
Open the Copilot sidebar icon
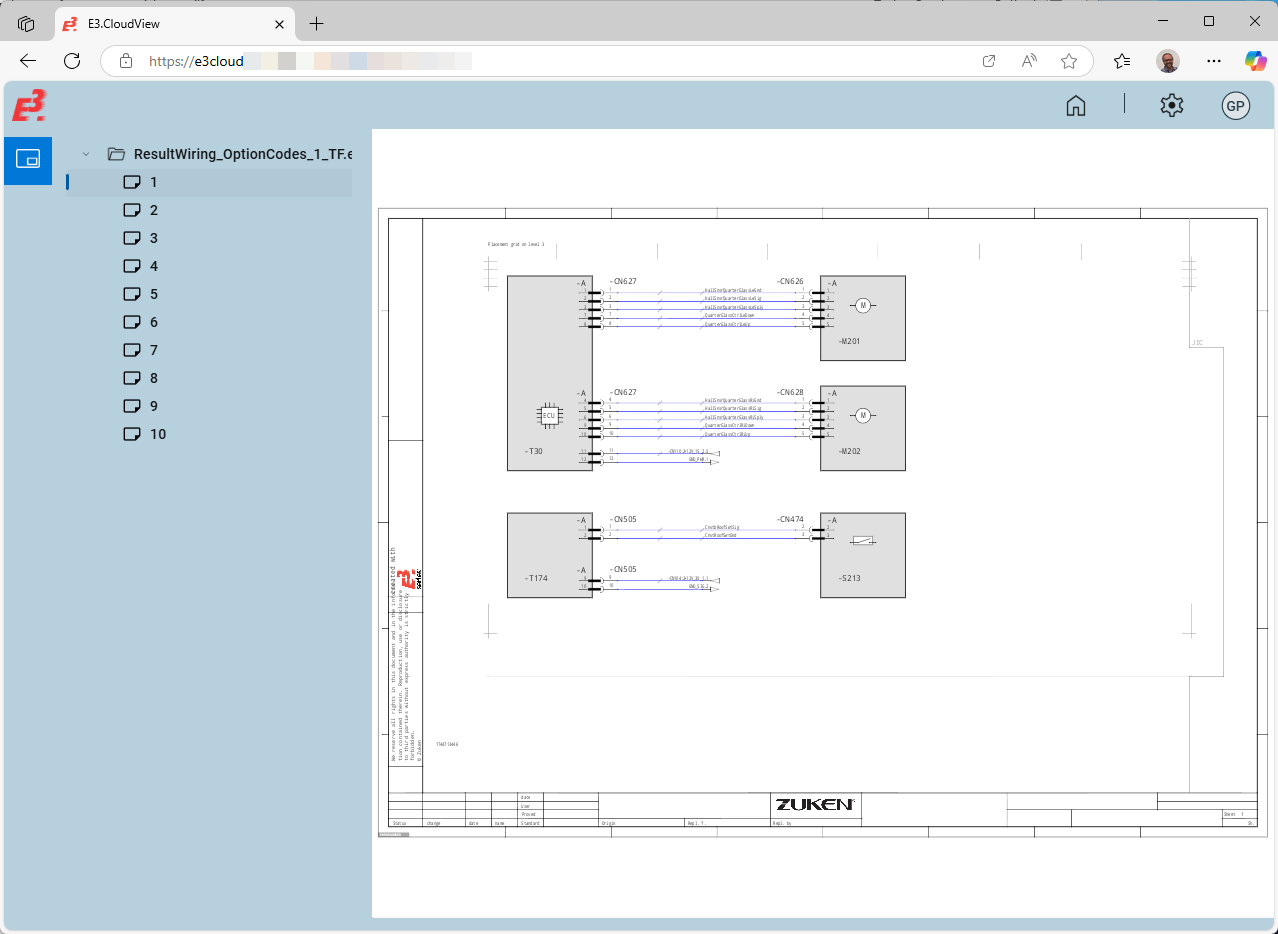[1255, 61]
